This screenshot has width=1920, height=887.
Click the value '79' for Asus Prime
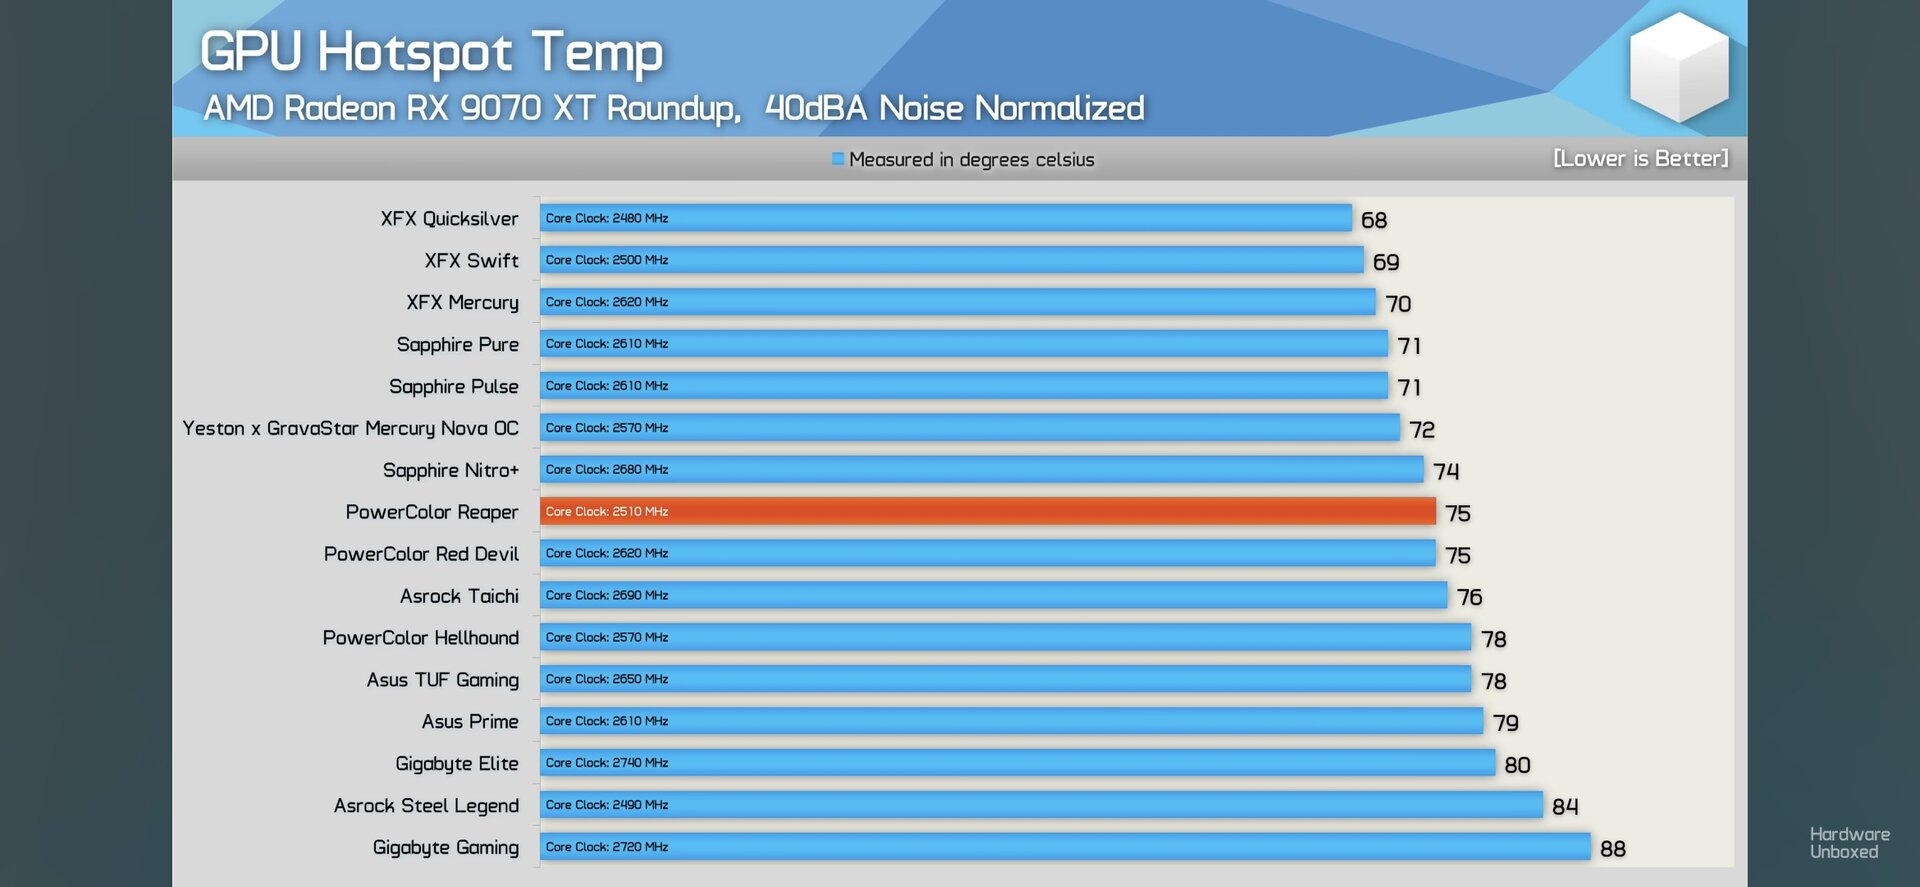1506,723
